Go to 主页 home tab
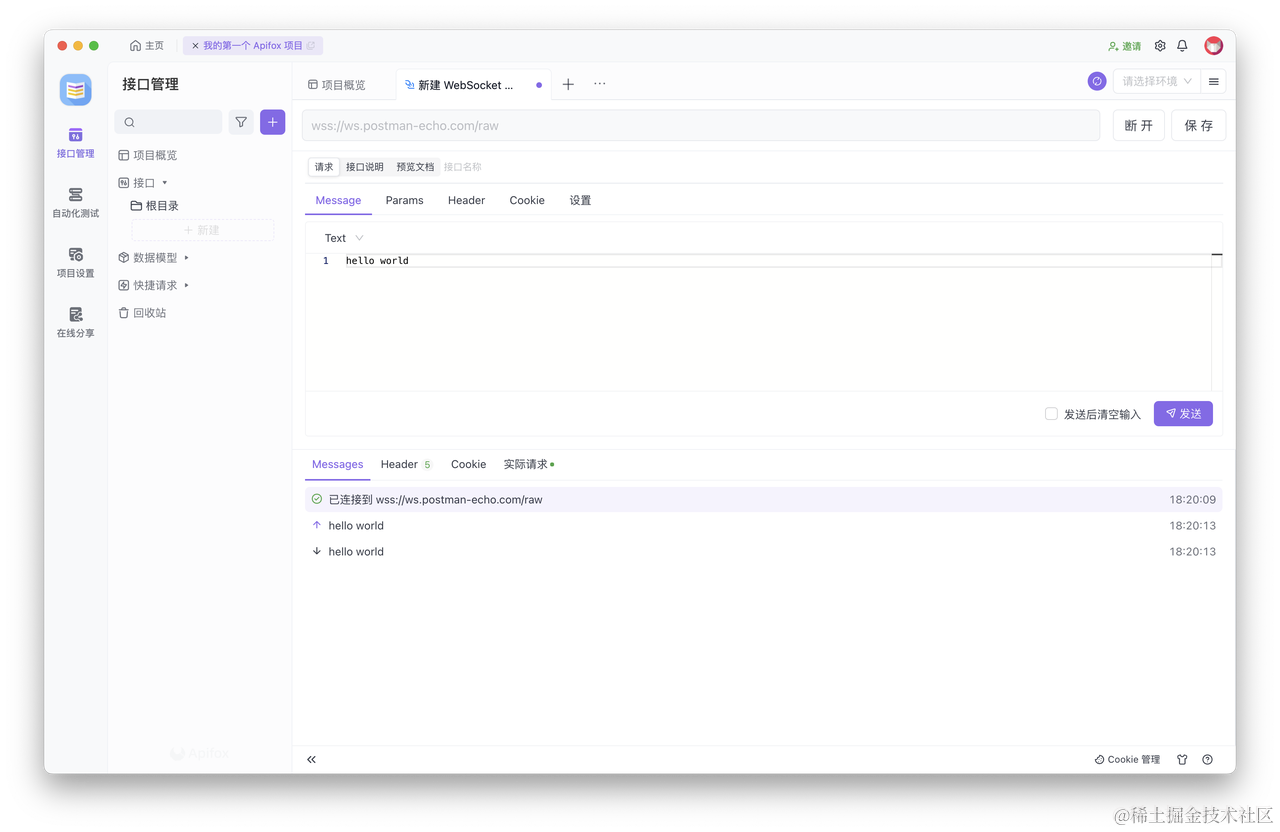The image size is (1280, 832). coord(147,46)
